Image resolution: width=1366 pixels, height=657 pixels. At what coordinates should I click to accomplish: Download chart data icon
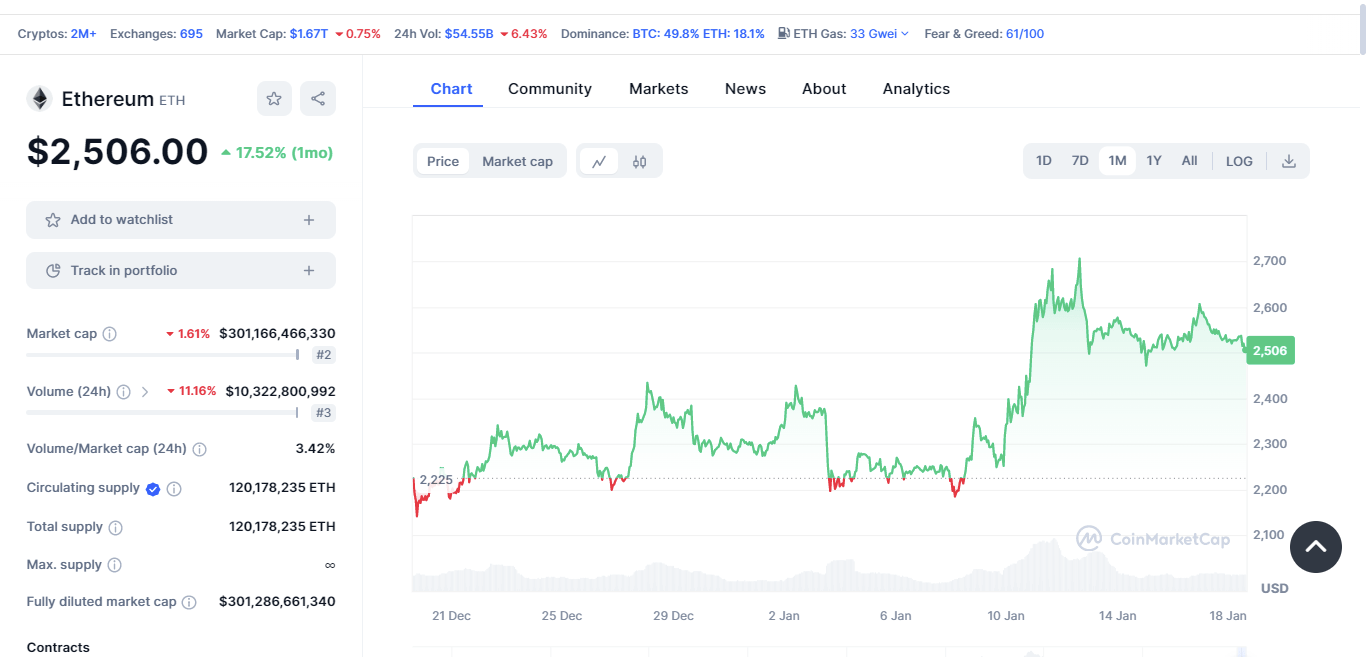pyautogui.click(x=1289, y=161)
